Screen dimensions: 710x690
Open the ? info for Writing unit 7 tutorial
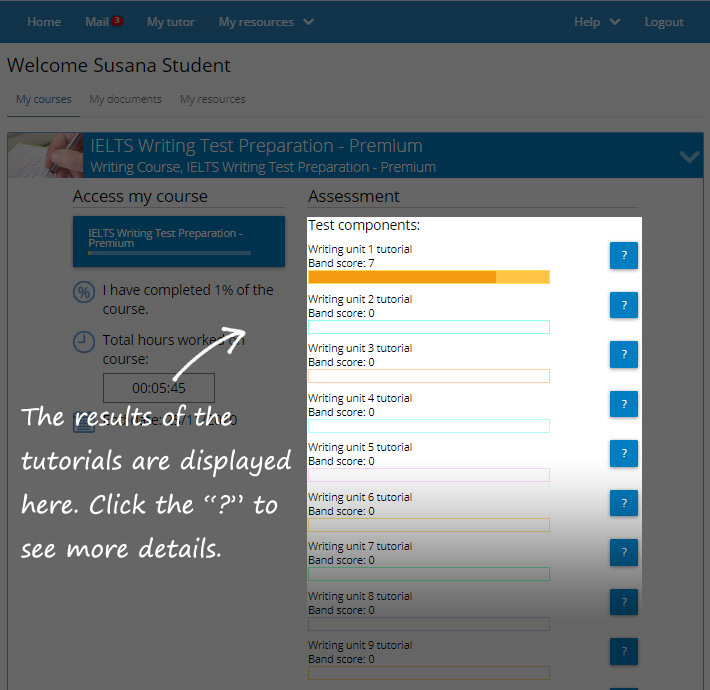click(x=624, y=552)
